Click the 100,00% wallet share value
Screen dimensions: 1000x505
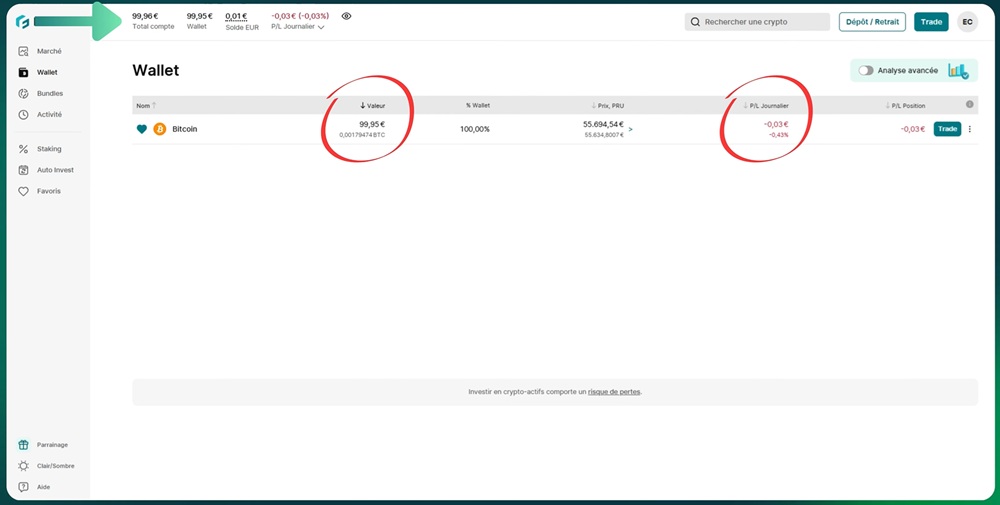474,129
